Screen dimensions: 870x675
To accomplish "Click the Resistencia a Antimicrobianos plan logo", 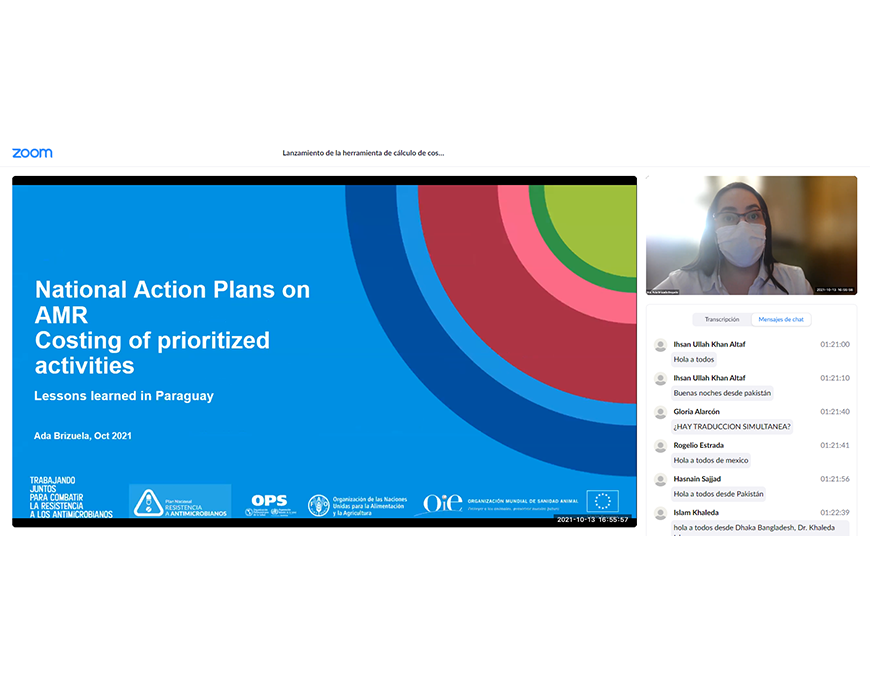I will [180, 501].
